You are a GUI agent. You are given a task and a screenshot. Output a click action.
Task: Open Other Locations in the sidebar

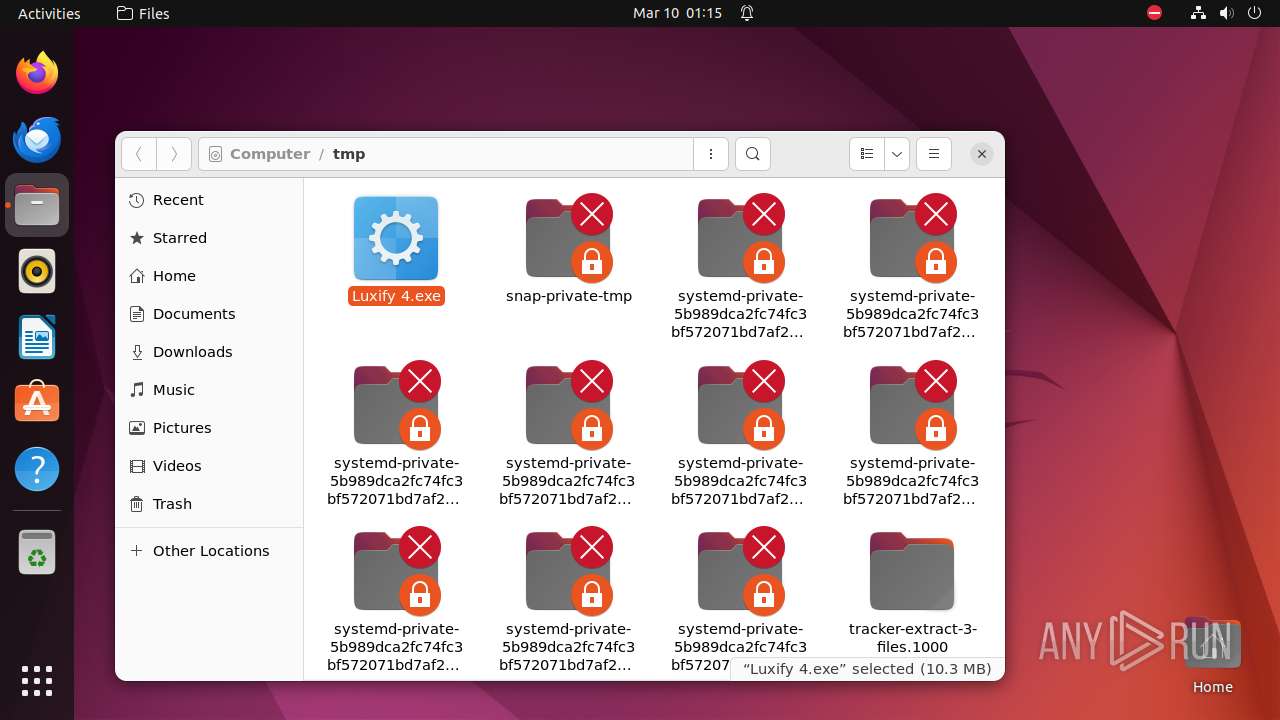click(x=209, y=551)
